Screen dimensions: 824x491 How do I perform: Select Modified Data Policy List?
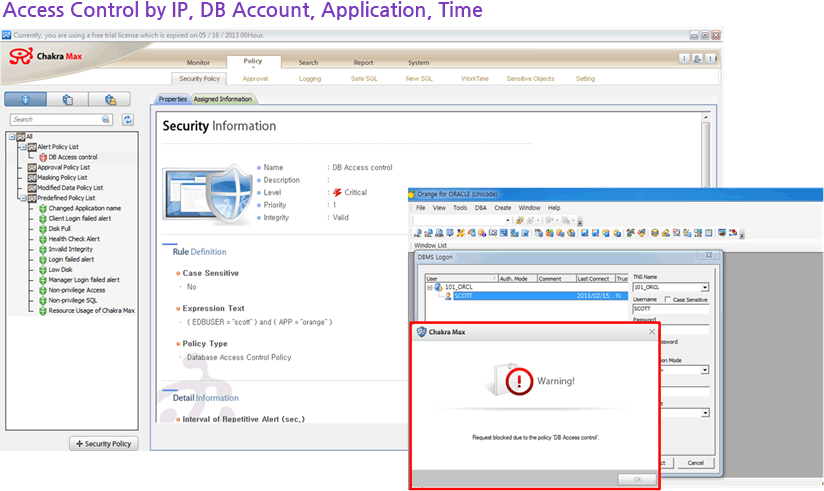(70, 188)
